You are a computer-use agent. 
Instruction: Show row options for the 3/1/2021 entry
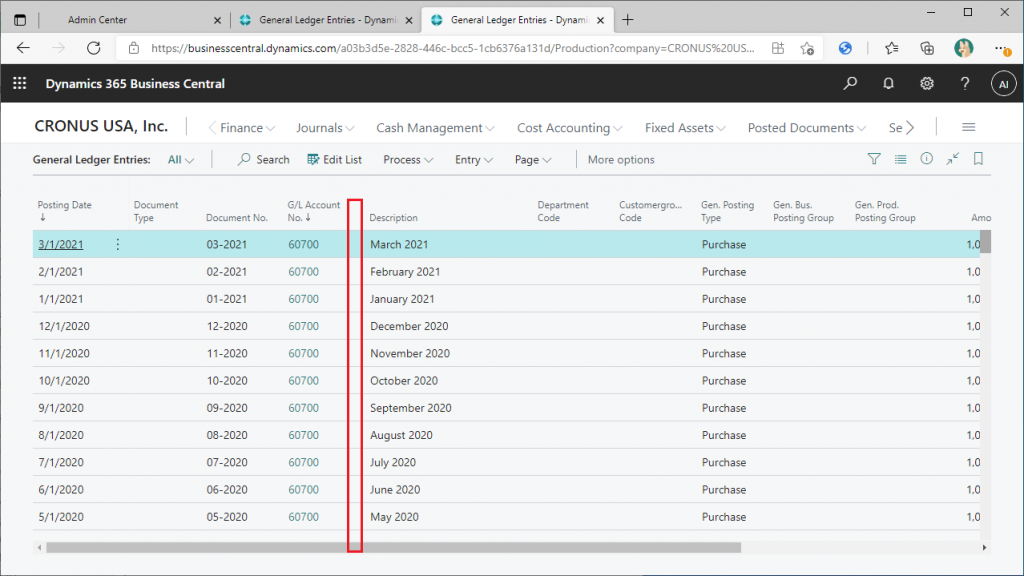pos(118,244)
